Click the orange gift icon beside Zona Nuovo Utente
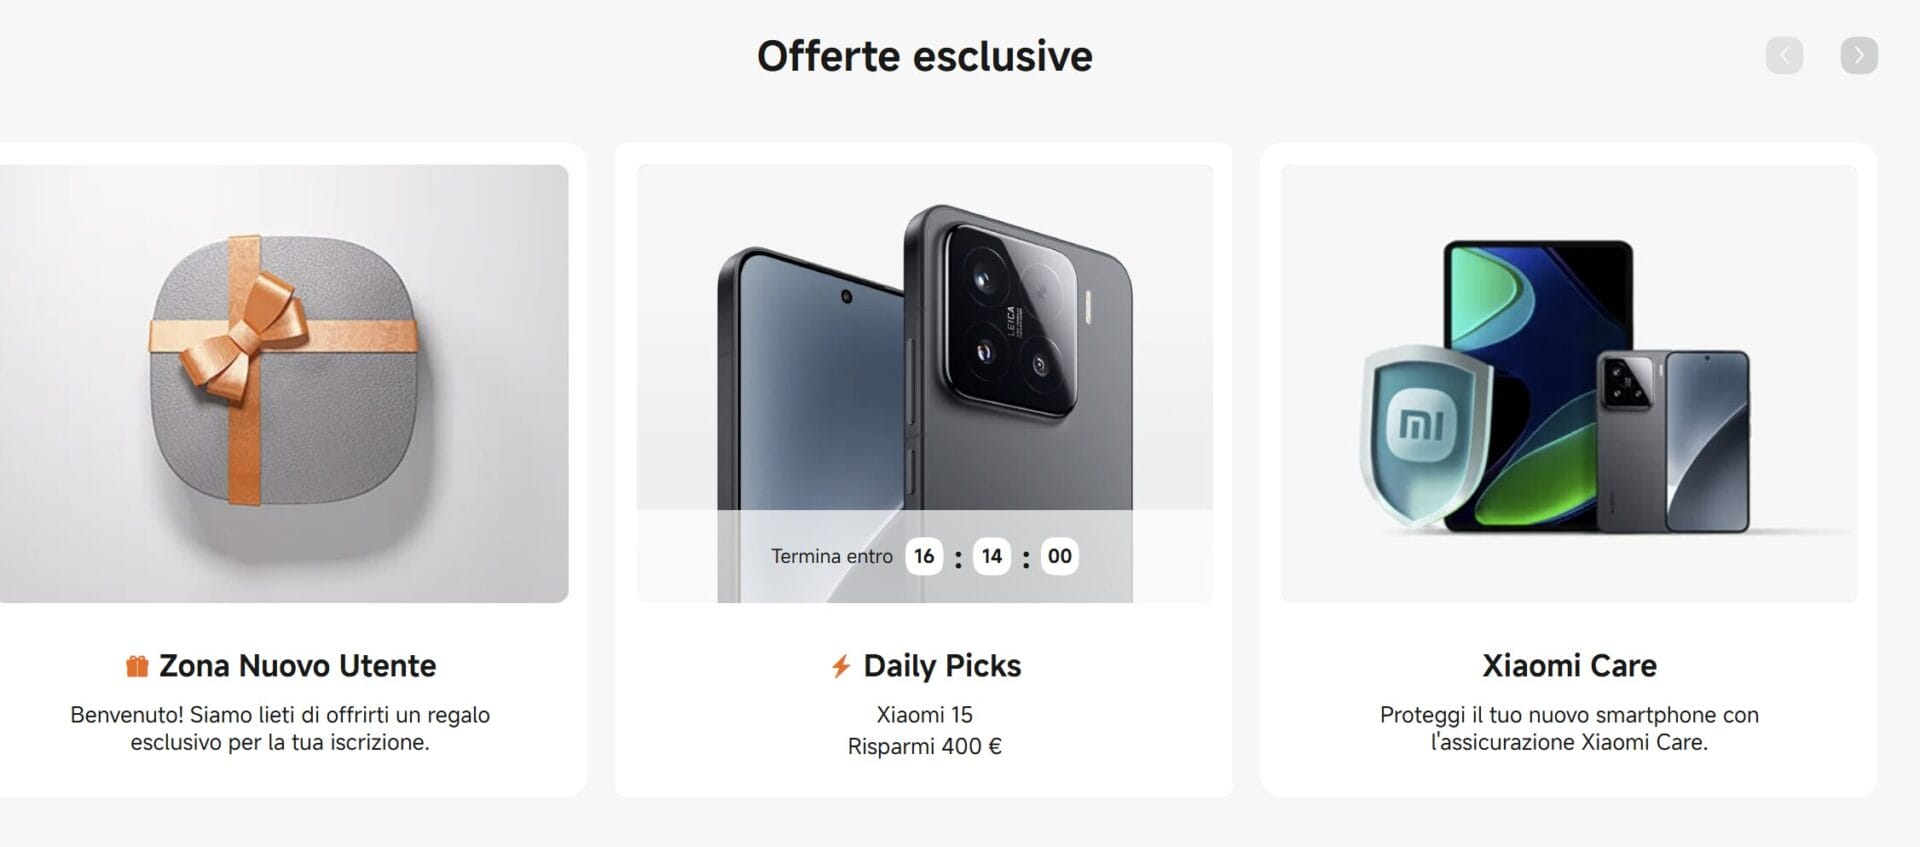 137,666
